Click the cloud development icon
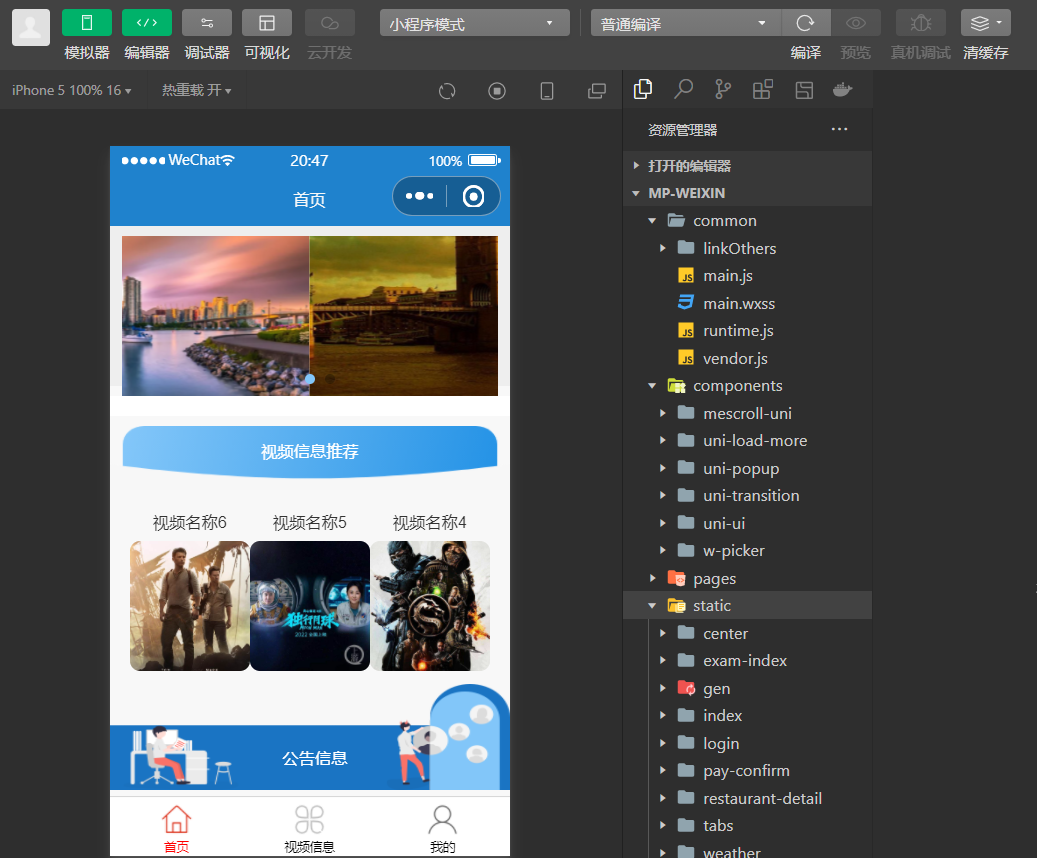 pyautogui.click(x=329, y=23)
